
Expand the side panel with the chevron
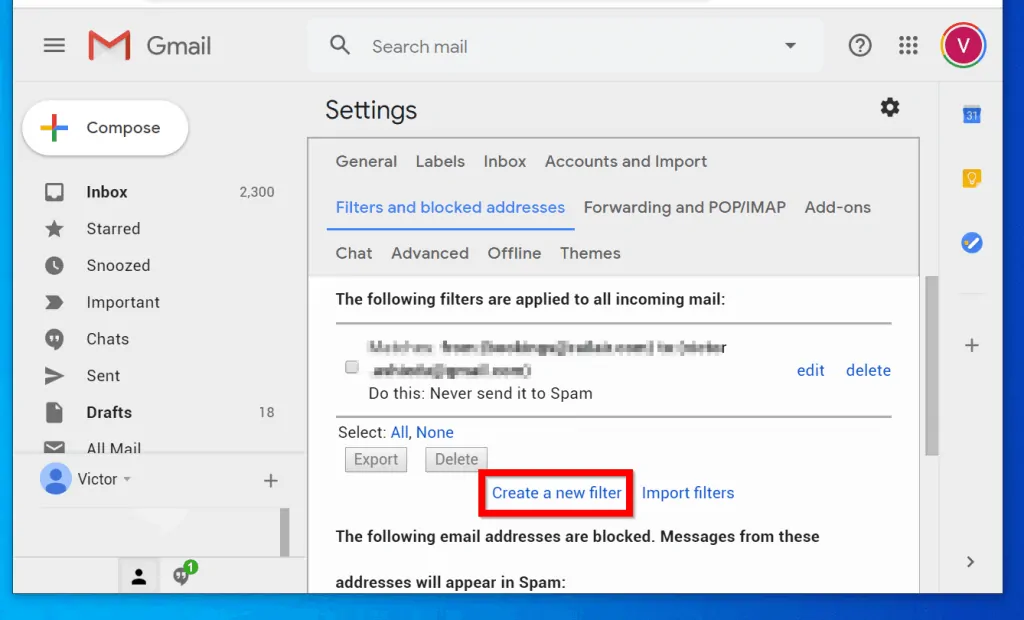pos(970,561)
